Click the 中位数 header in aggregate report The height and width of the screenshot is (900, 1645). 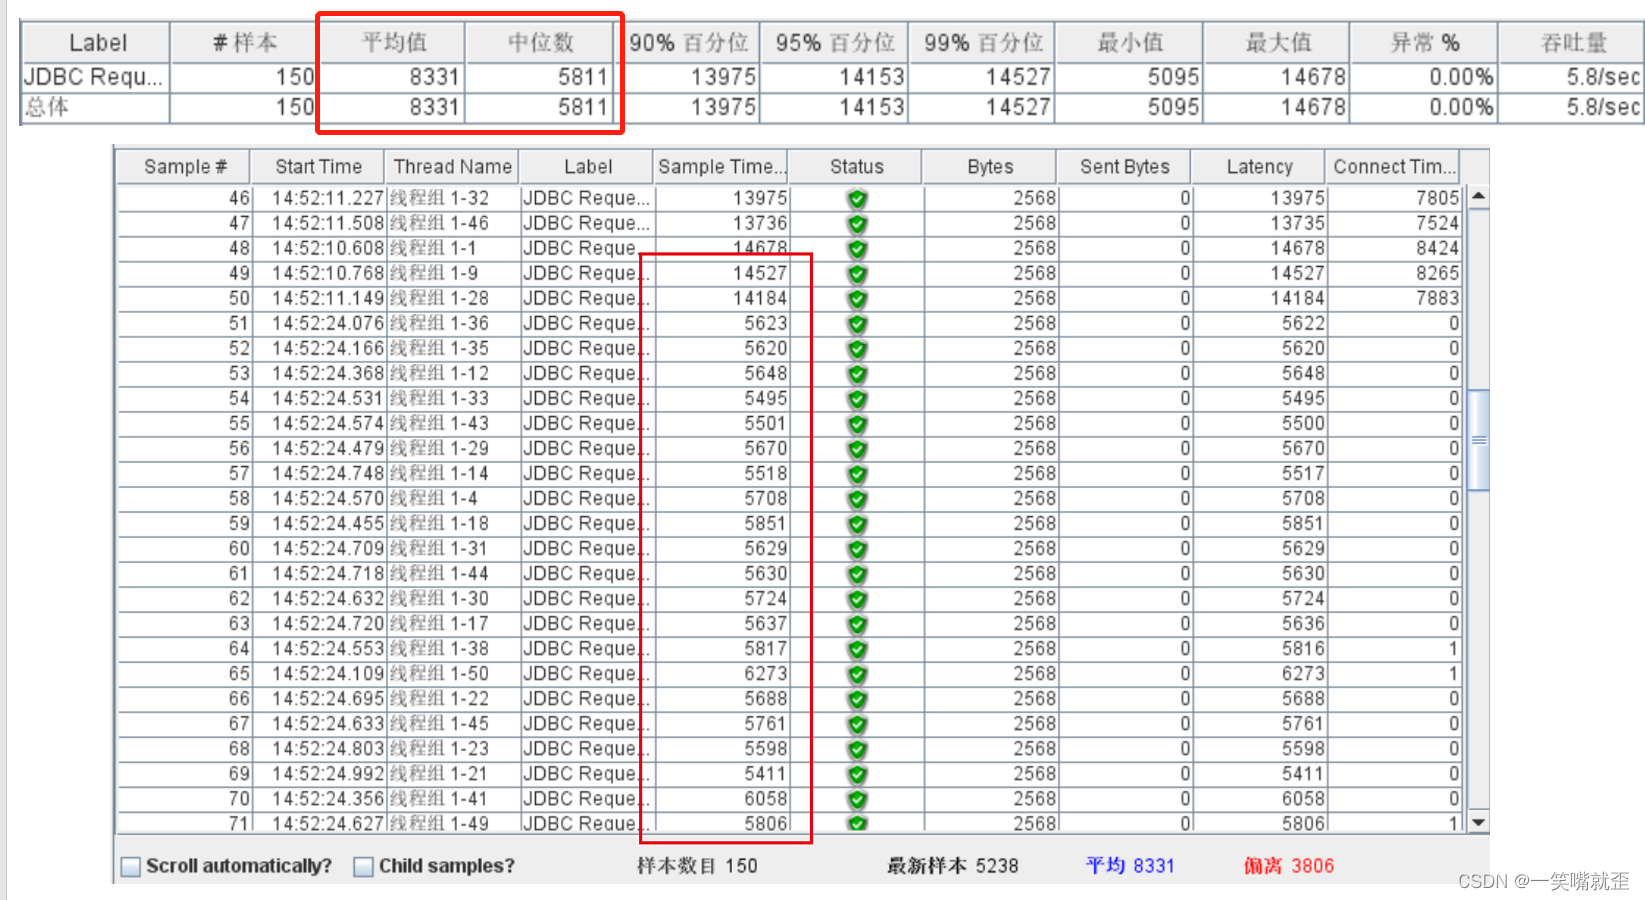point(540,43)
